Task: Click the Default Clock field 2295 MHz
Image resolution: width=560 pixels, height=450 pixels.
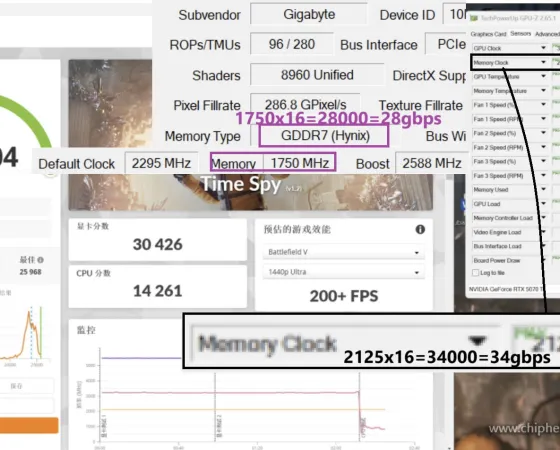Action: point(161,164)
